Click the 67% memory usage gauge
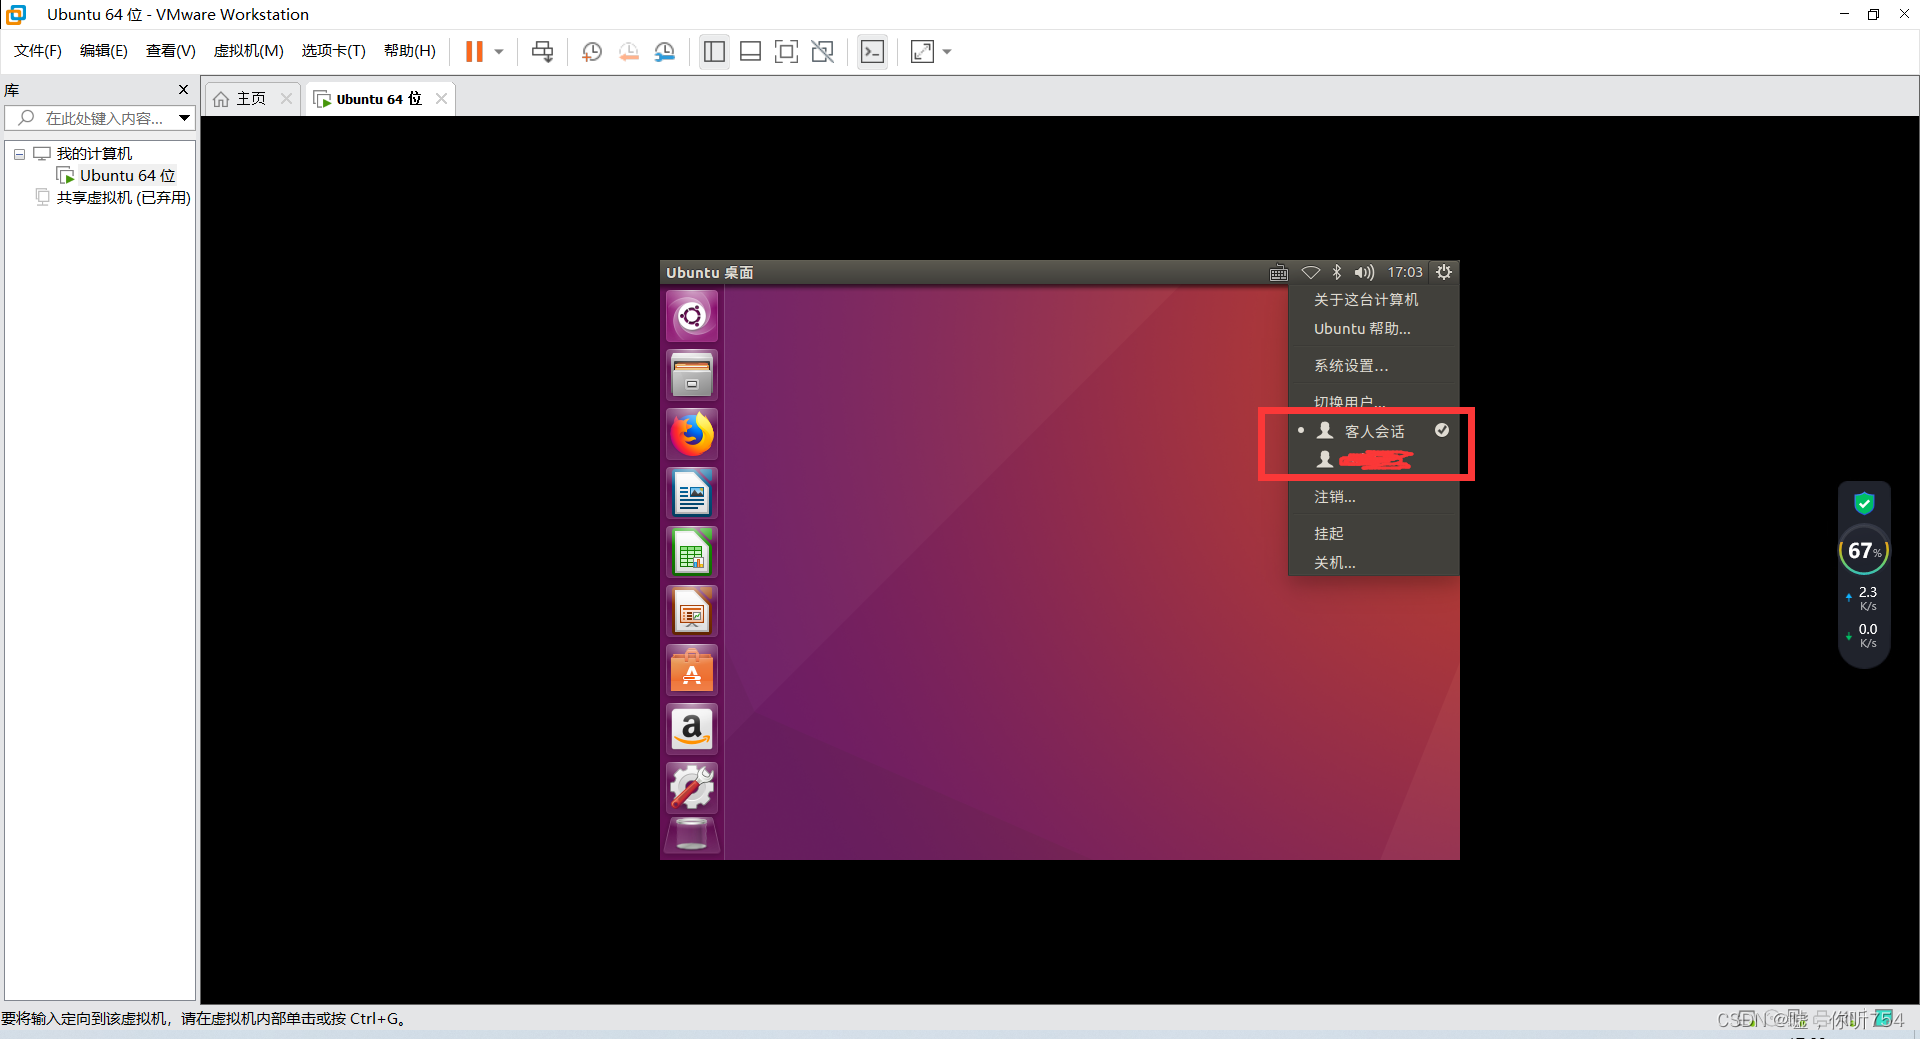This screenshot has height=1039, width=1920. [x=1864, y=551]
